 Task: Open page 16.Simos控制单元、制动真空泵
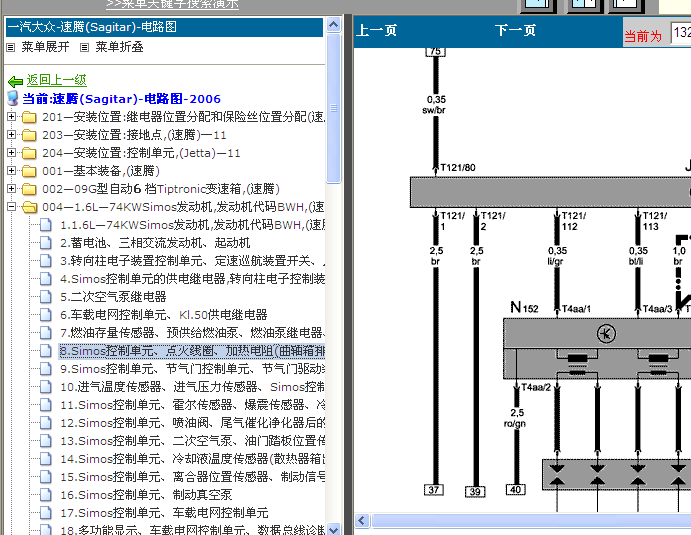pyautogui.click(x=146, y=495)
